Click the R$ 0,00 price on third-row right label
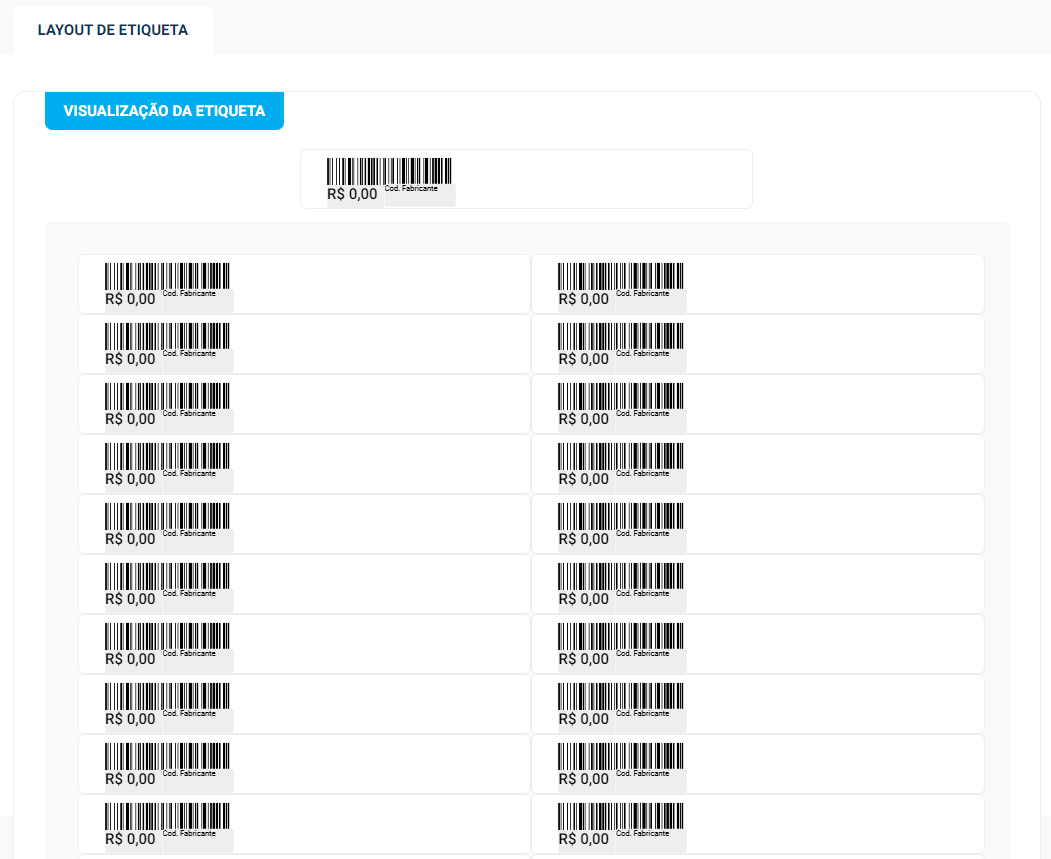Viewport: 1051px width, 859px height. coord(583,419)
